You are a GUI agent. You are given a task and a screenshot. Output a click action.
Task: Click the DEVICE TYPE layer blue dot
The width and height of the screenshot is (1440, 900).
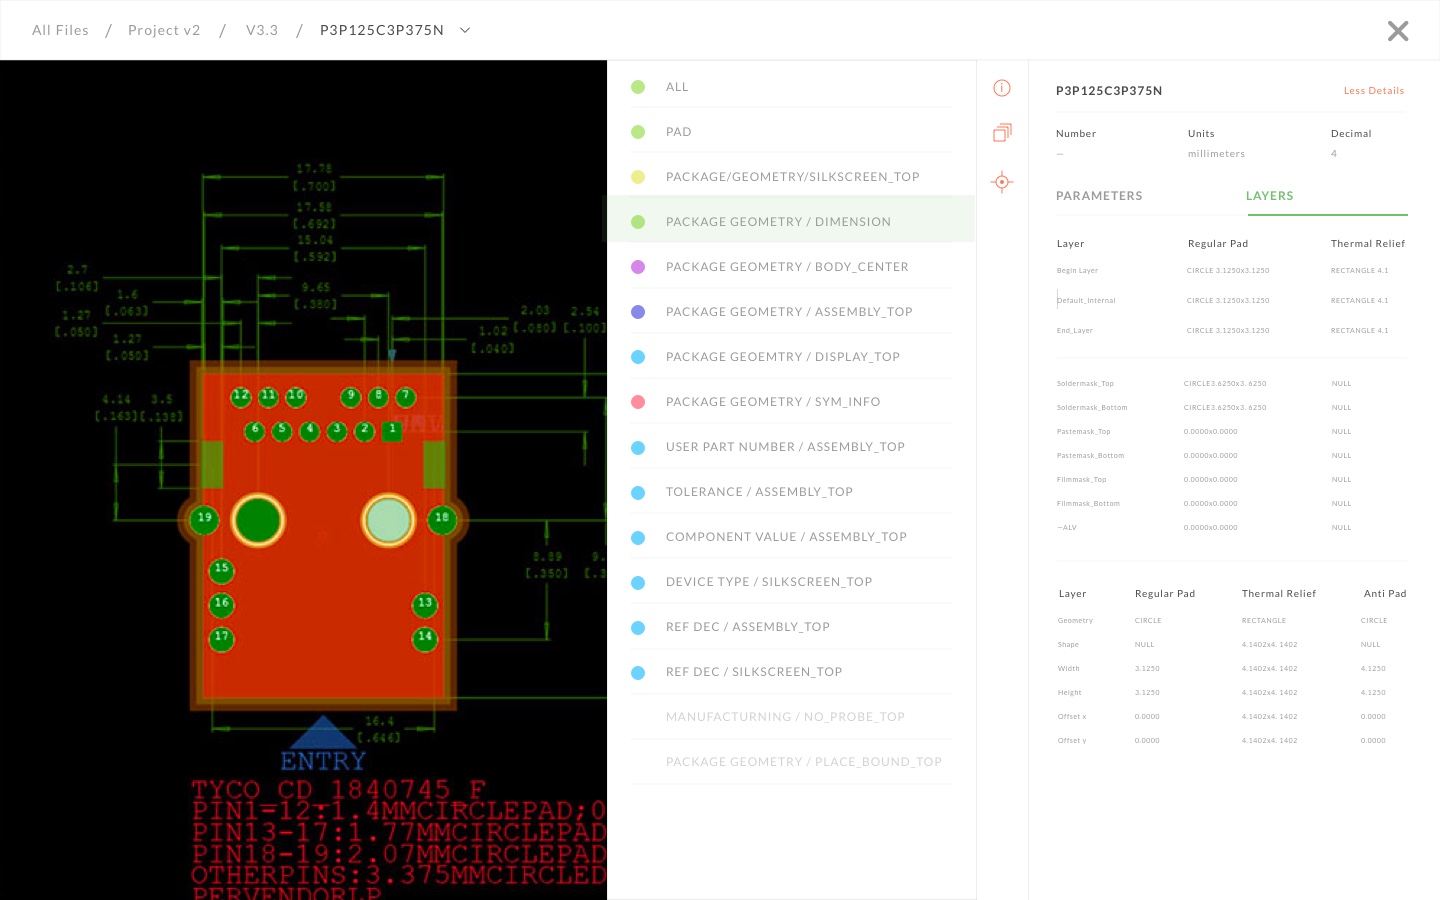pos(638,582)
